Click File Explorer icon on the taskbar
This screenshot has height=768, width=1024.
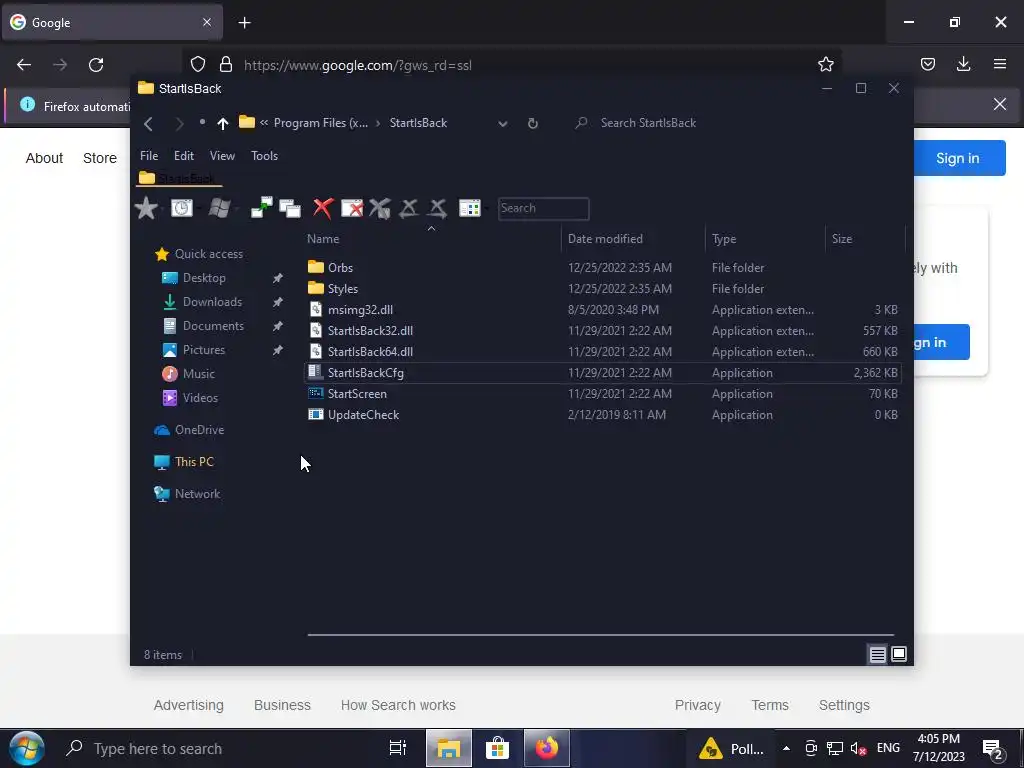coord(449,748)
